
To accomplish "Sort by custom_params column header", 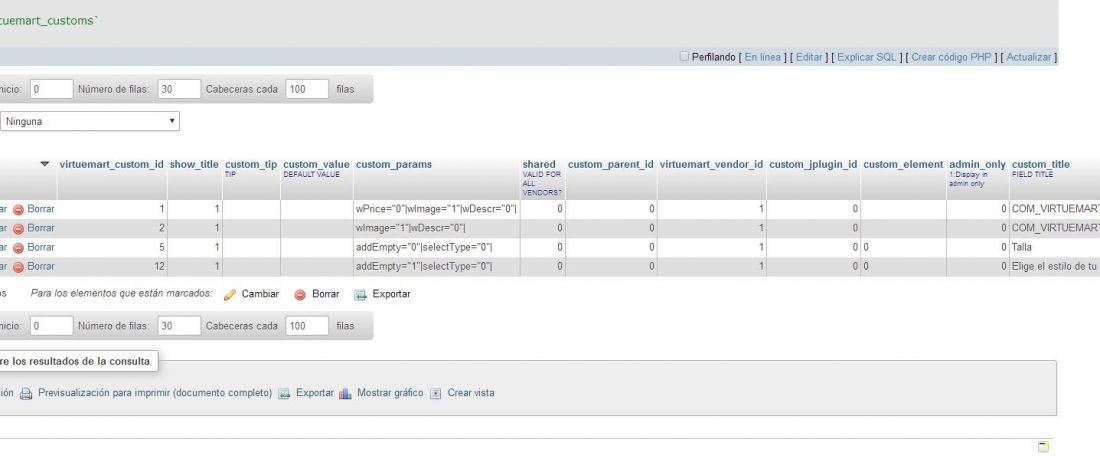I will click(394, 165).
